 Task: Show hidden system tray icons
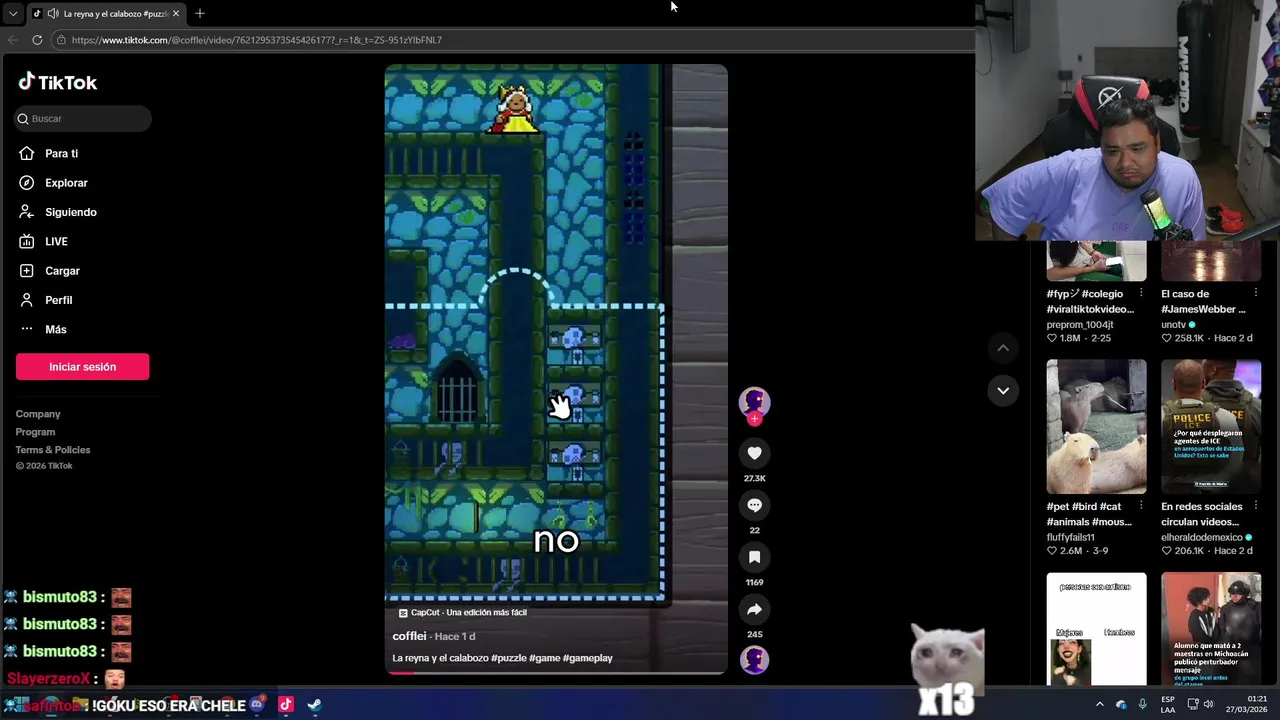tap(1099, 705)
